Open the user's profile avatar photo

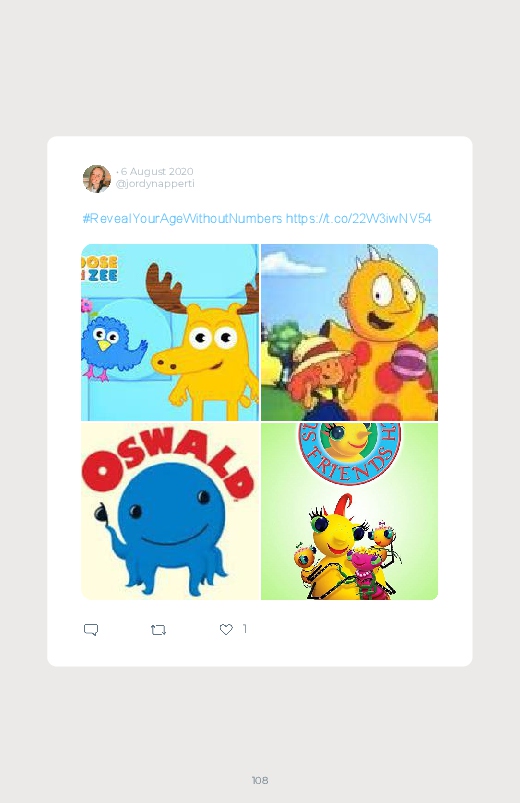97,179
